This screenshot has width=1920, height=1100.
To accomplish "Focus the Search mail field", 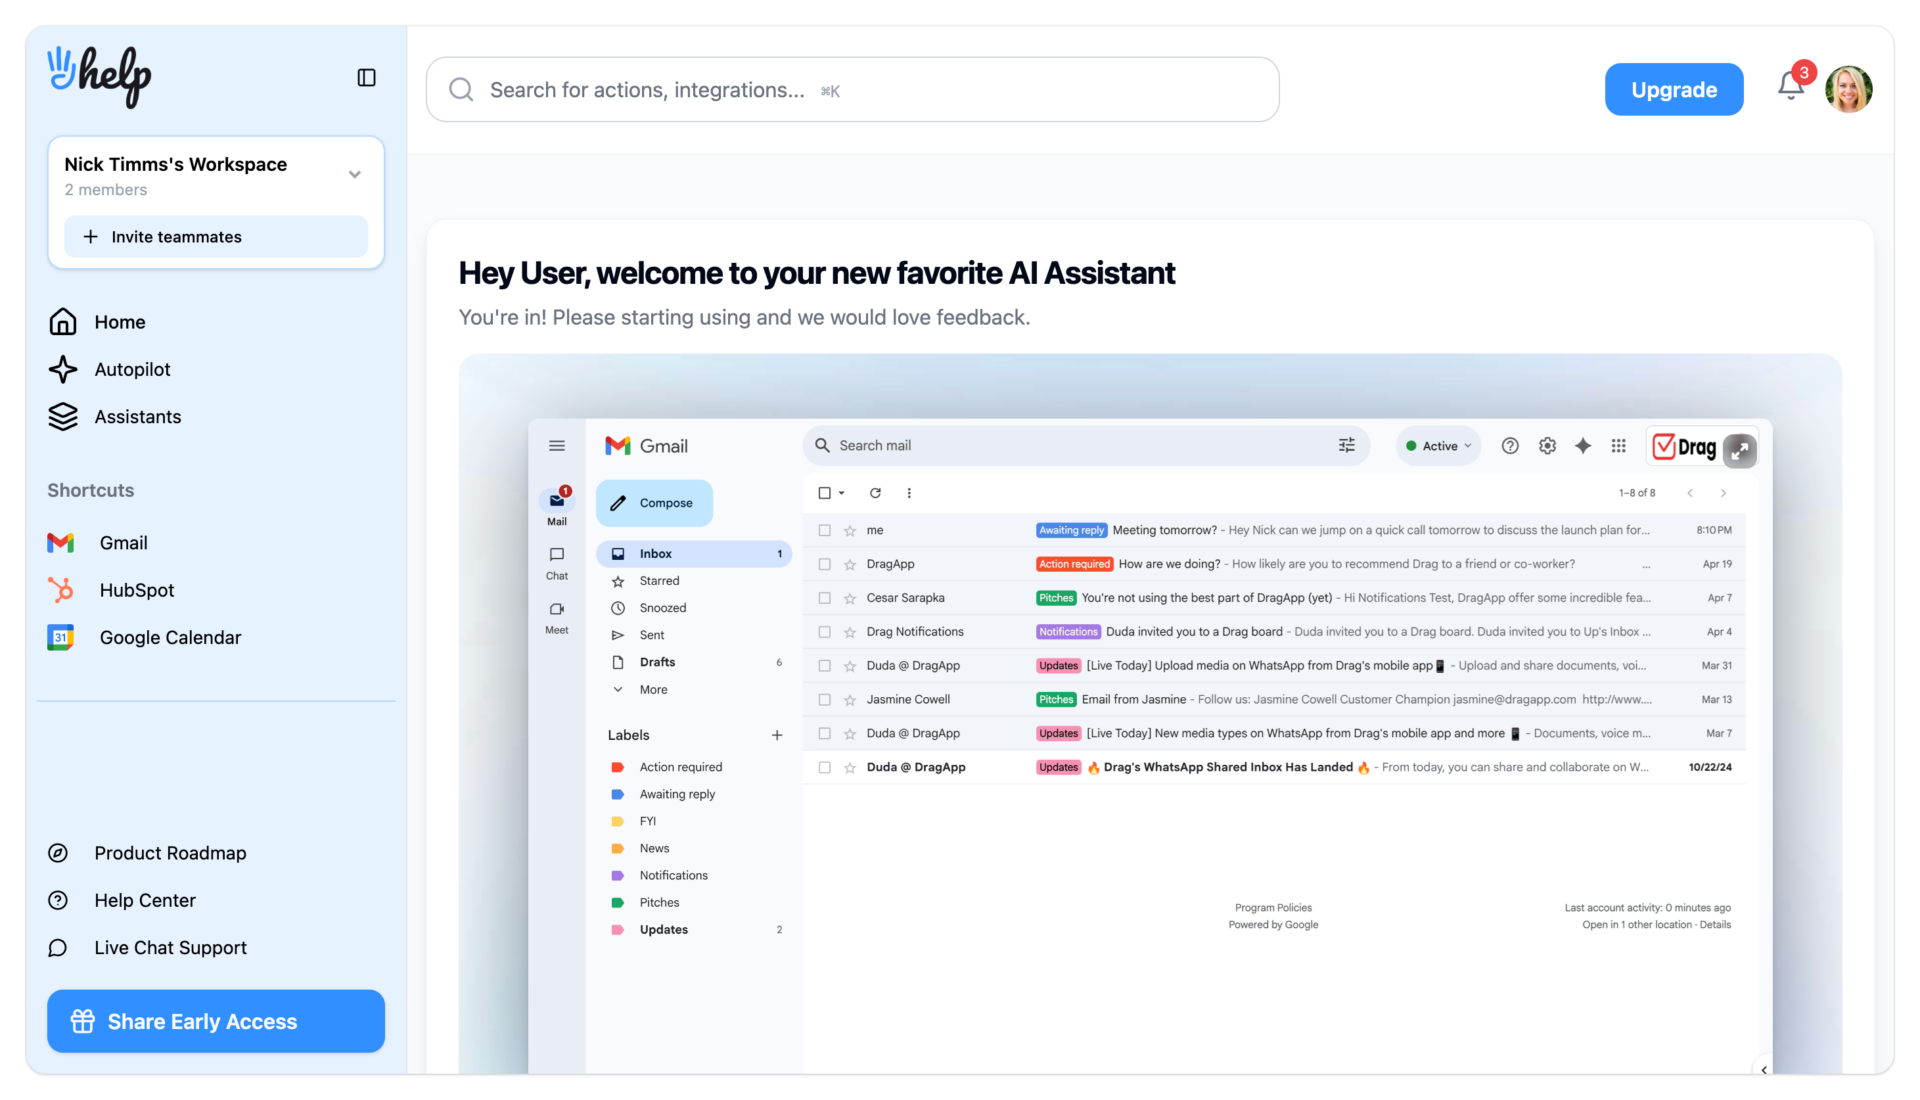I will click(x=1086, y=446).
